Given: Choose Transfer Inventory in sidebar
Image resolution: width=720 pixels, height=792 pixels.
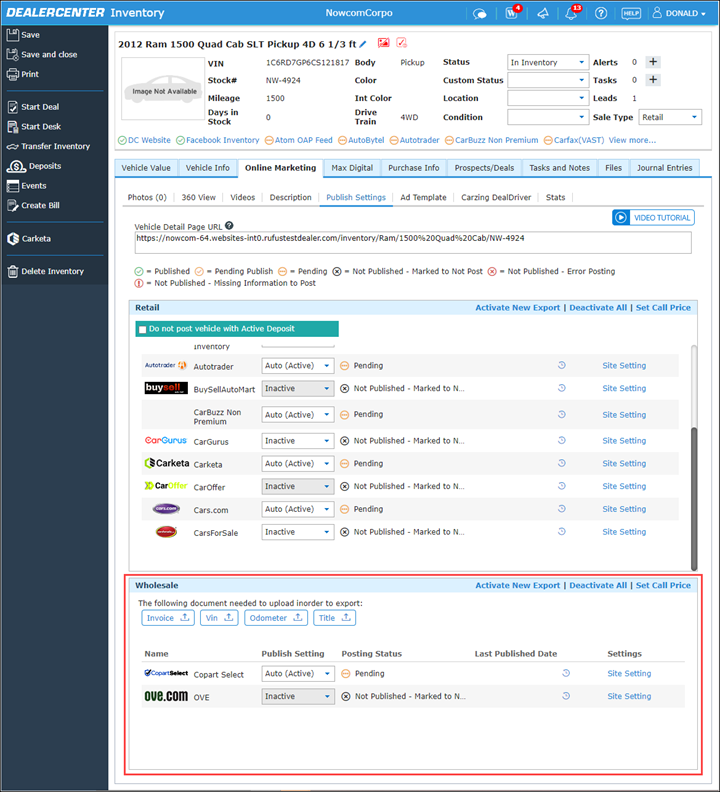Looking at the screenshot, I should (49, 146).
